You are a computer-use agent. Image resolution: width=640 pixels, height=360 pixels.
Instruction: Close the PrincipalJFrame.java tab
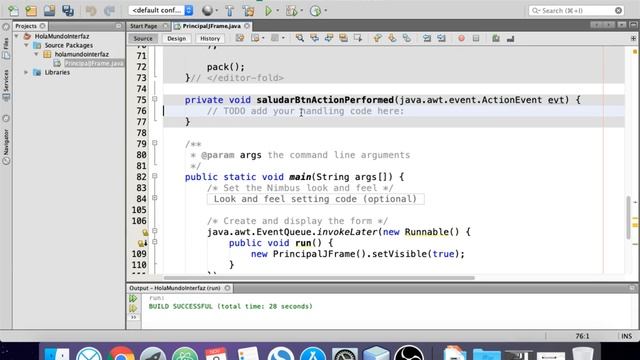247,26
